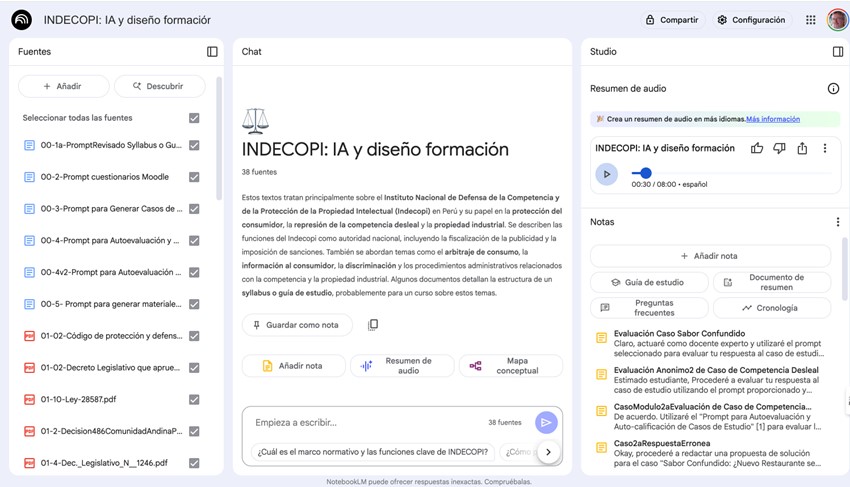Click the Añadir source button

(63, 86)
